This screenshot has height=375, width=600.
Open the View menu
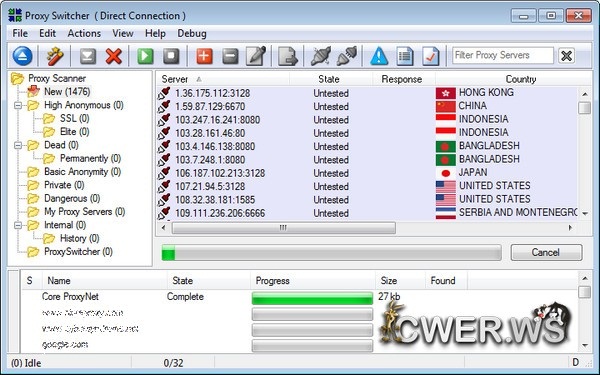123,34
